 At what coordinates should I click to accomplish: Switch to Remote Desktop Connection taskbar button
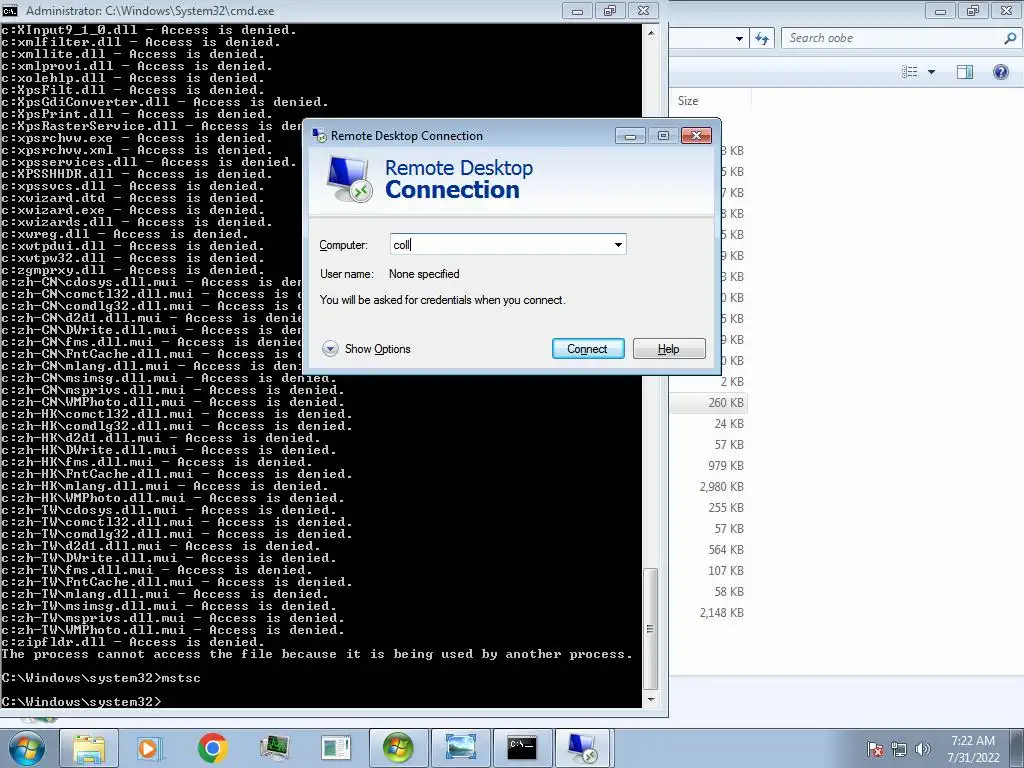[x=583, y=748]
